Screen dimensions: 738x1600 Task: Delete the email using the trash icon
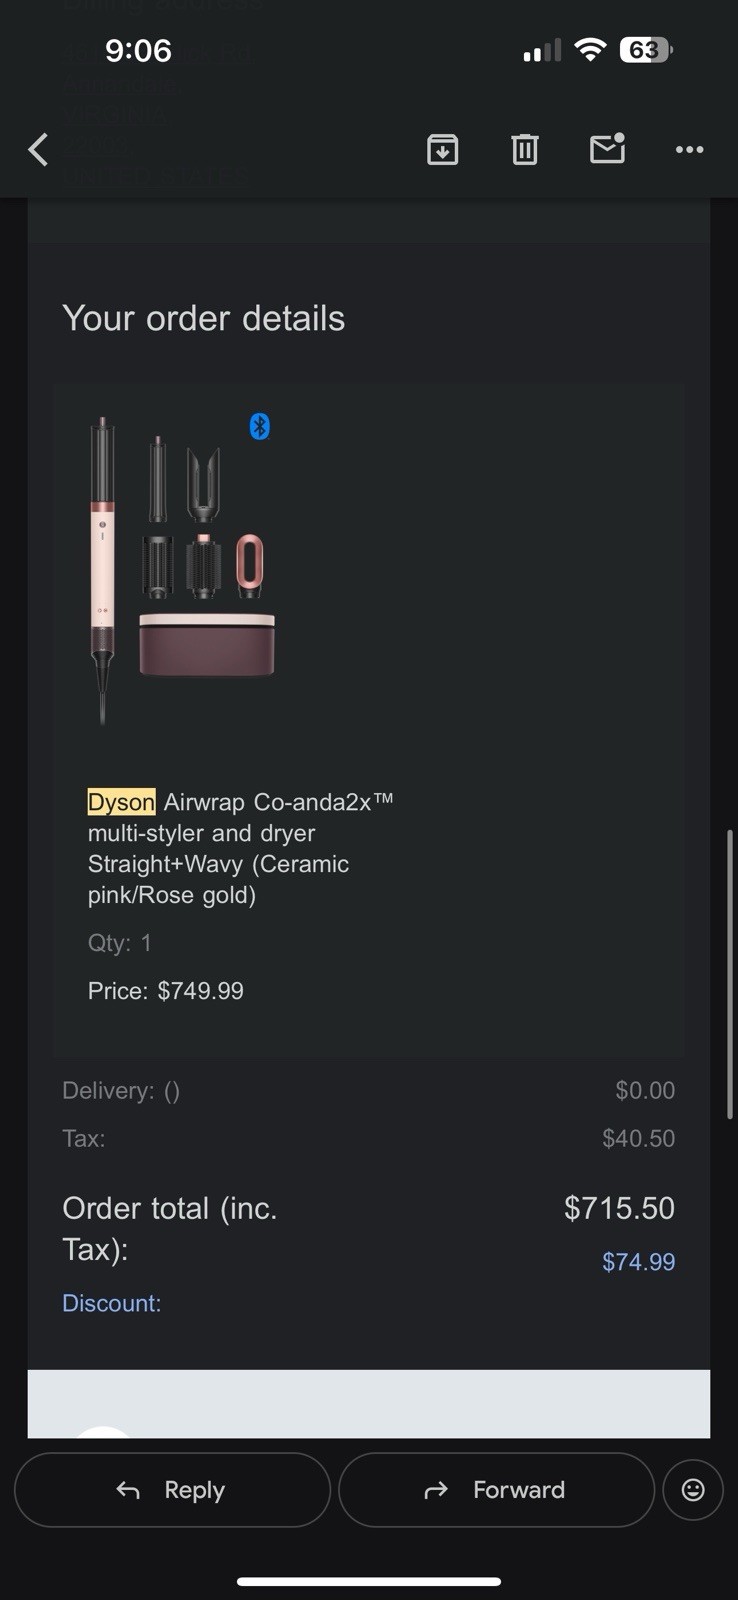pos(525,150)
